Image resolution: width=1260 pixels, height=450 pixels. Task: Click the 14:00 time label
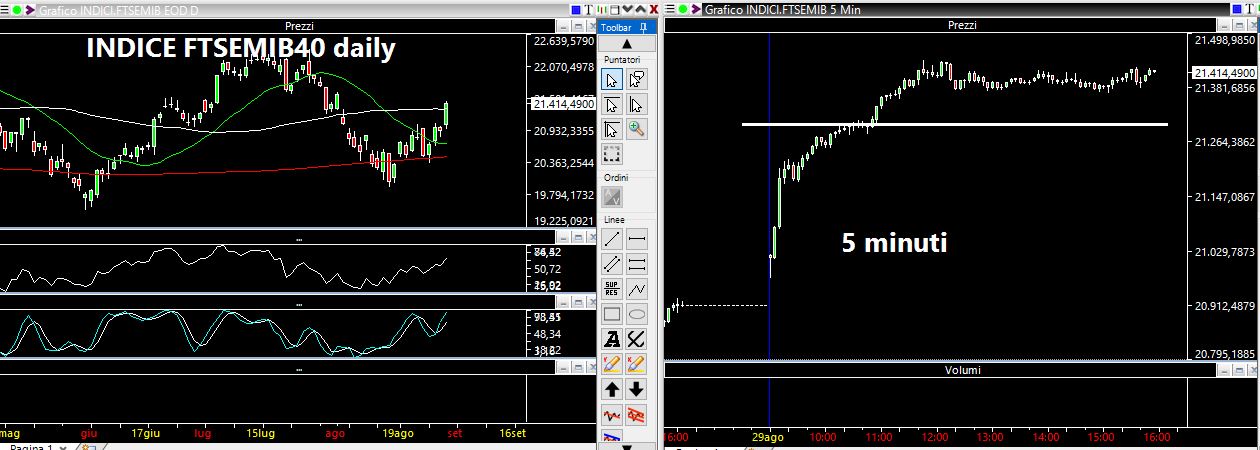point(1046,437)
